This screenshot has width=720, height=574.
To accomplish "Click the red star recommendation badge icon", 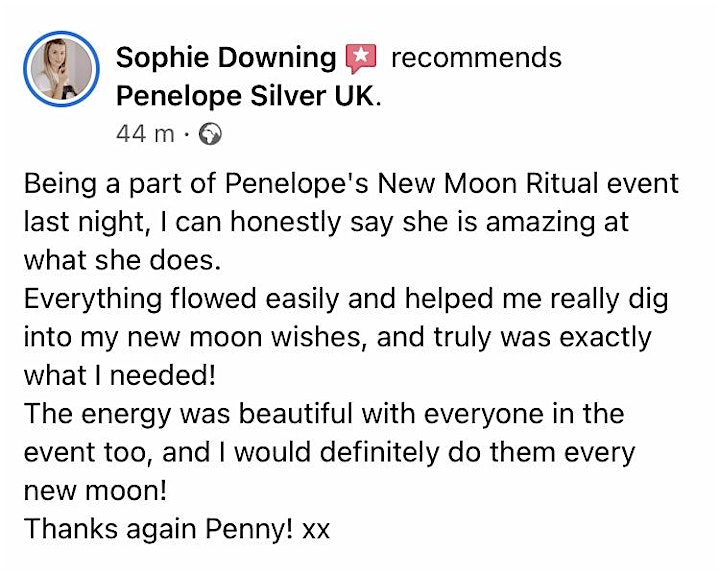I will tap(361, 58).
